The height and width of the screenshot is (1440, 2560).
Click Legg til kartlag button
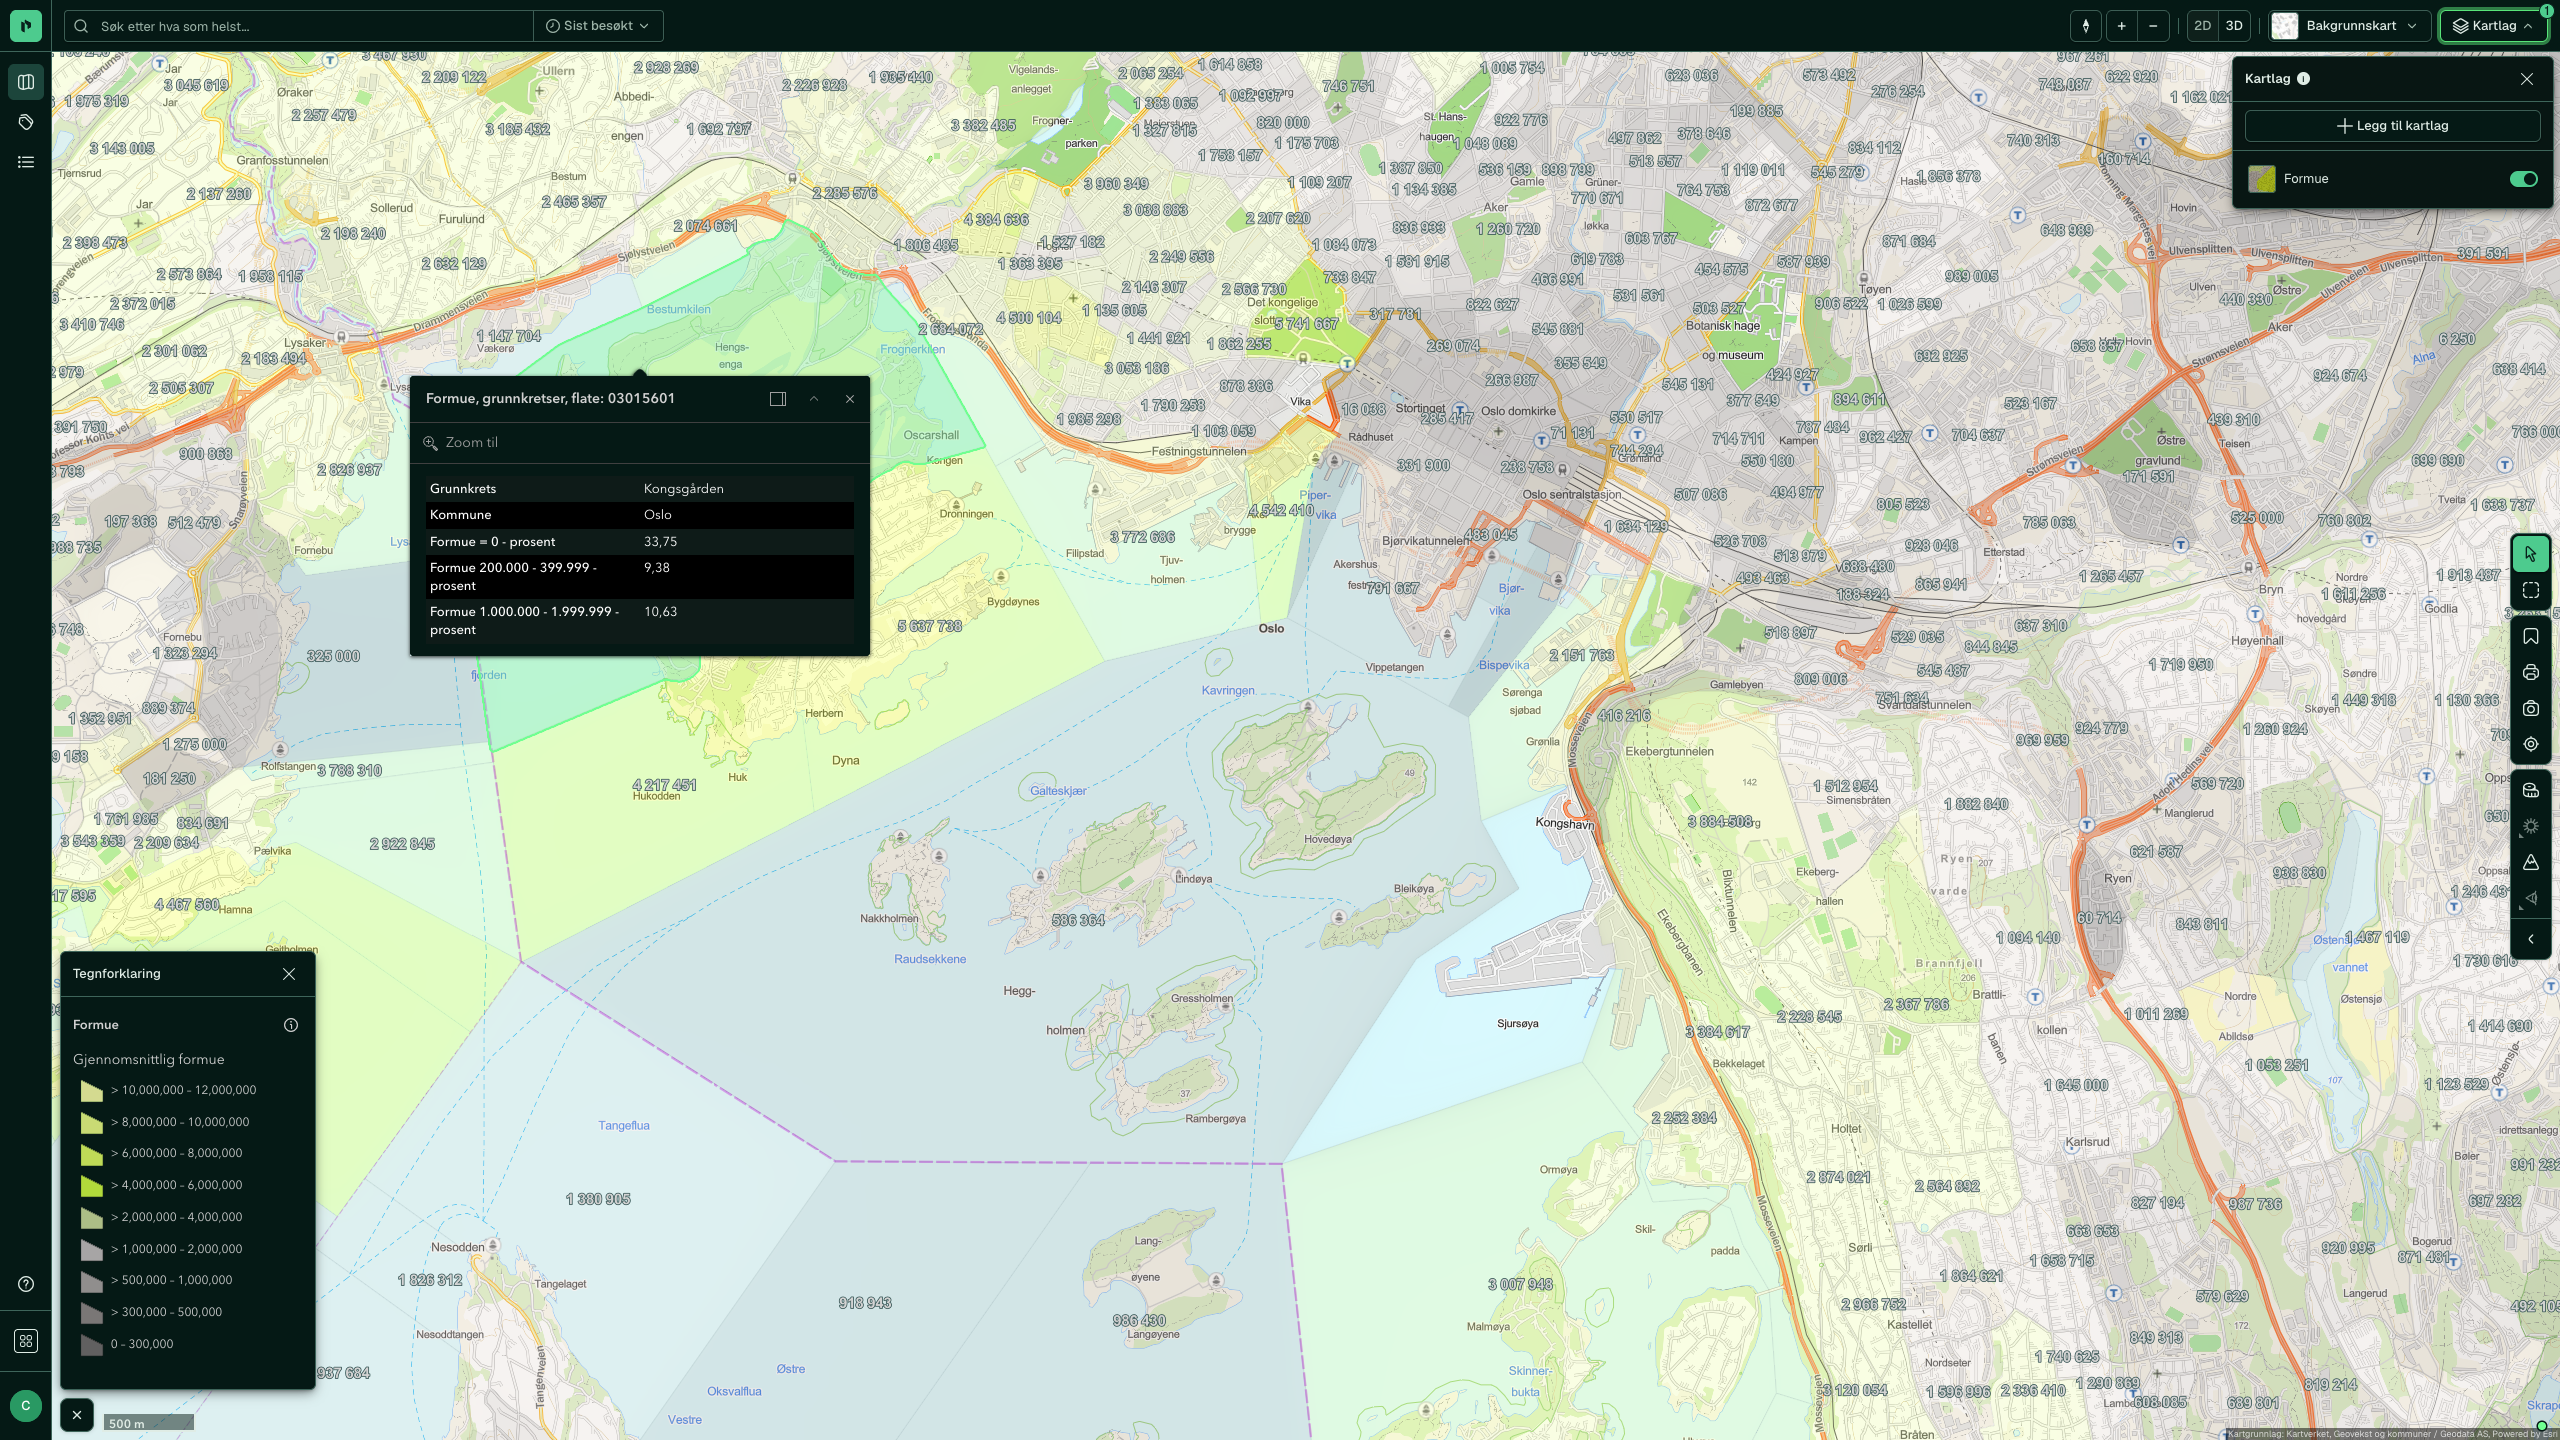coord(2392,126)
